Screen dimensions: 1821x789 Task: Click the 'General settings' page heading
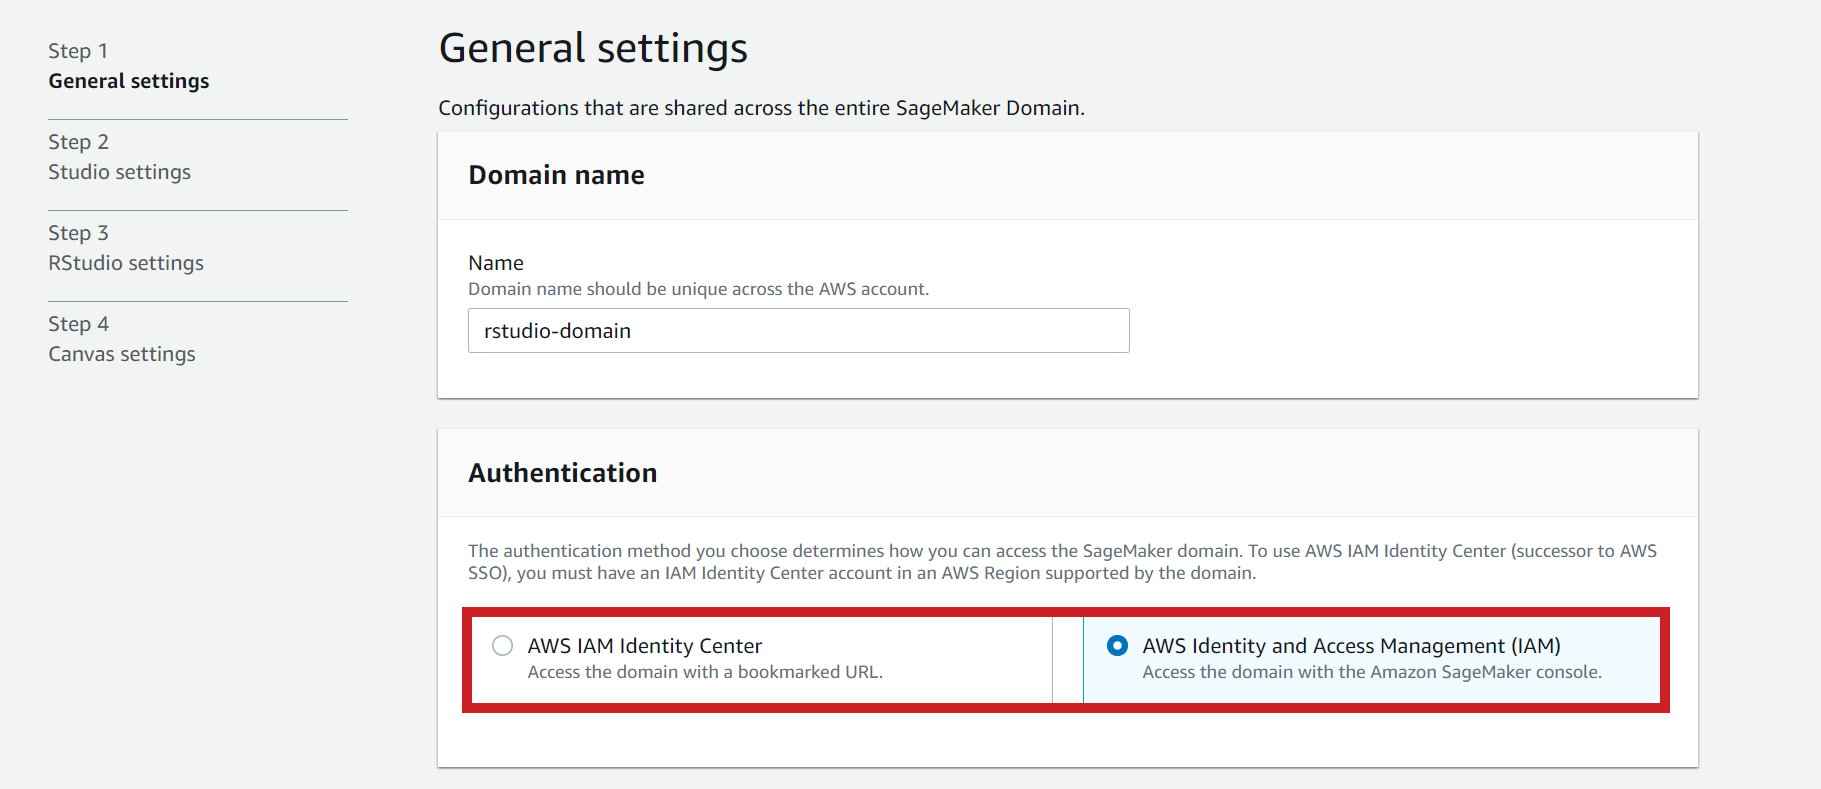point(593,48)
